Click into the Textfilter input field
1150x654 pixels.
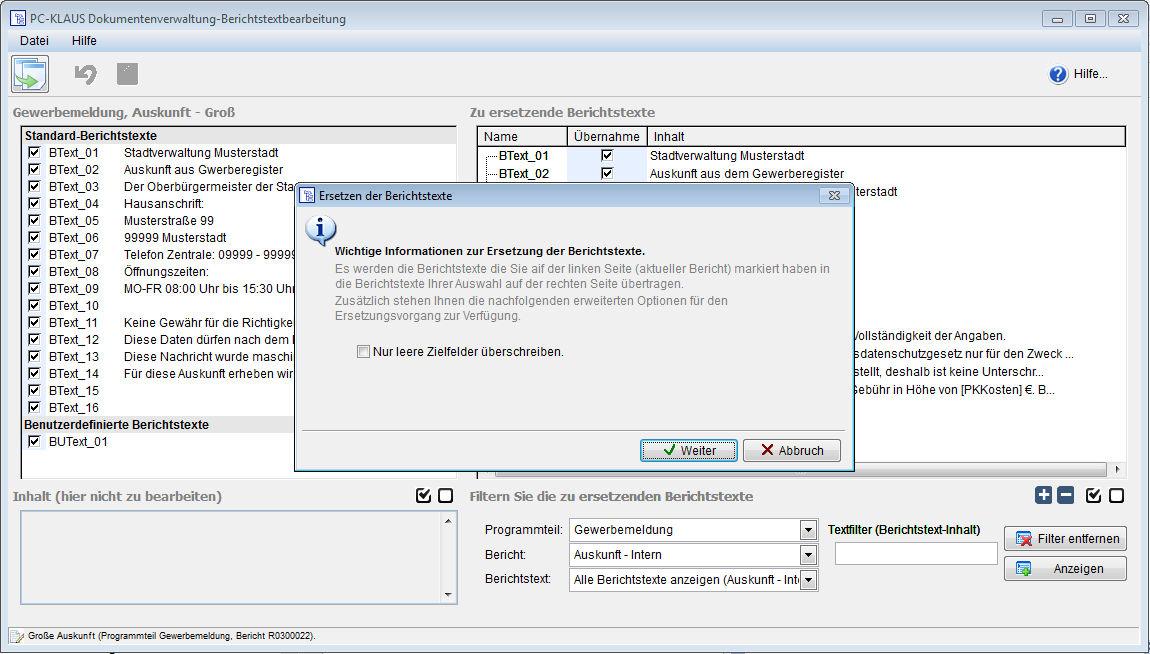pos(916,554)
